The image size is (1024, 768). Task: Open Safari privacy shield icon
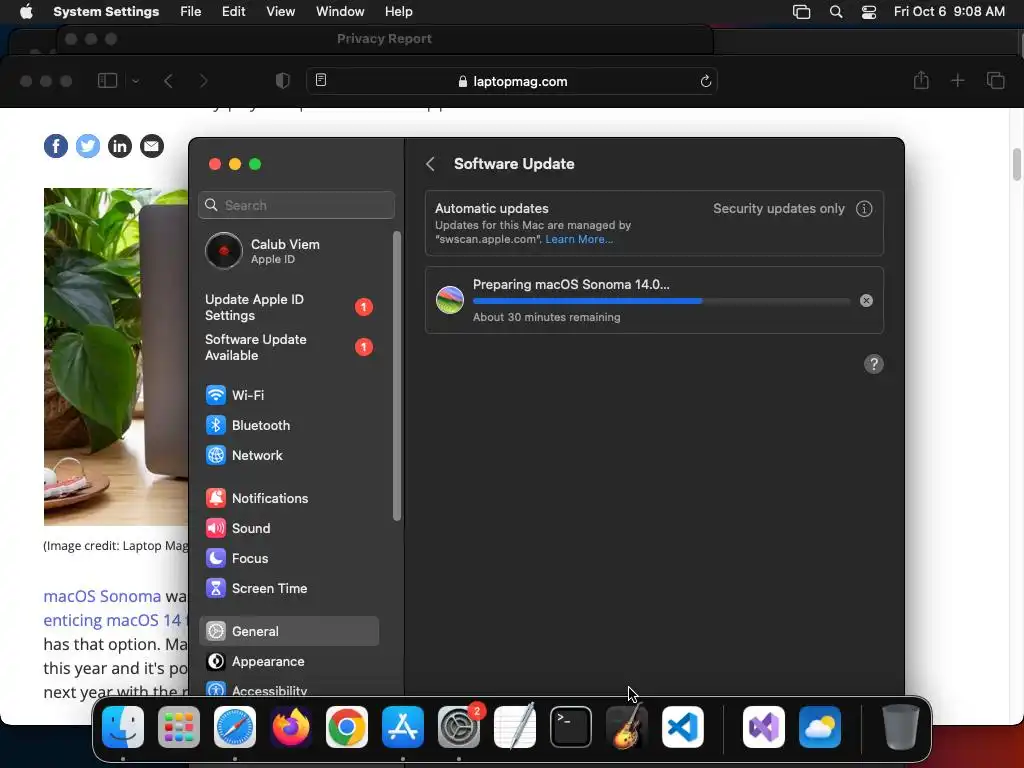click(x=282, y=81)
